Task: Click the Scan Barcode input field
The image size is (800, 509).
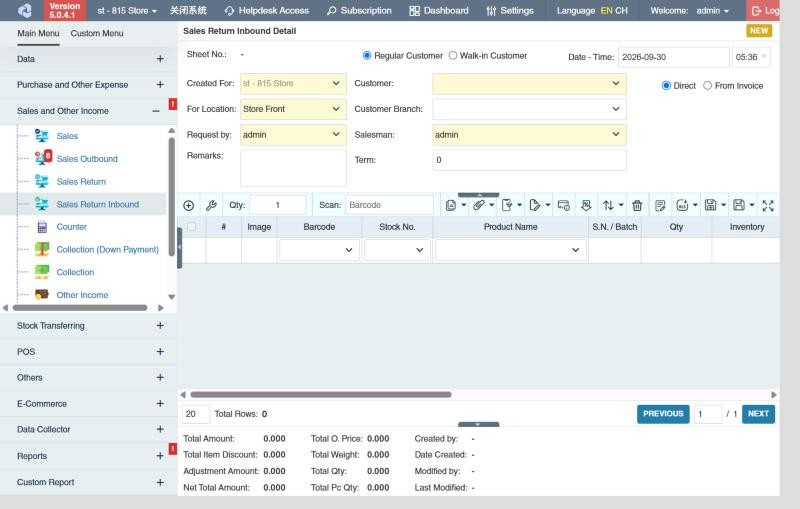Action: [x=389, y=205]
